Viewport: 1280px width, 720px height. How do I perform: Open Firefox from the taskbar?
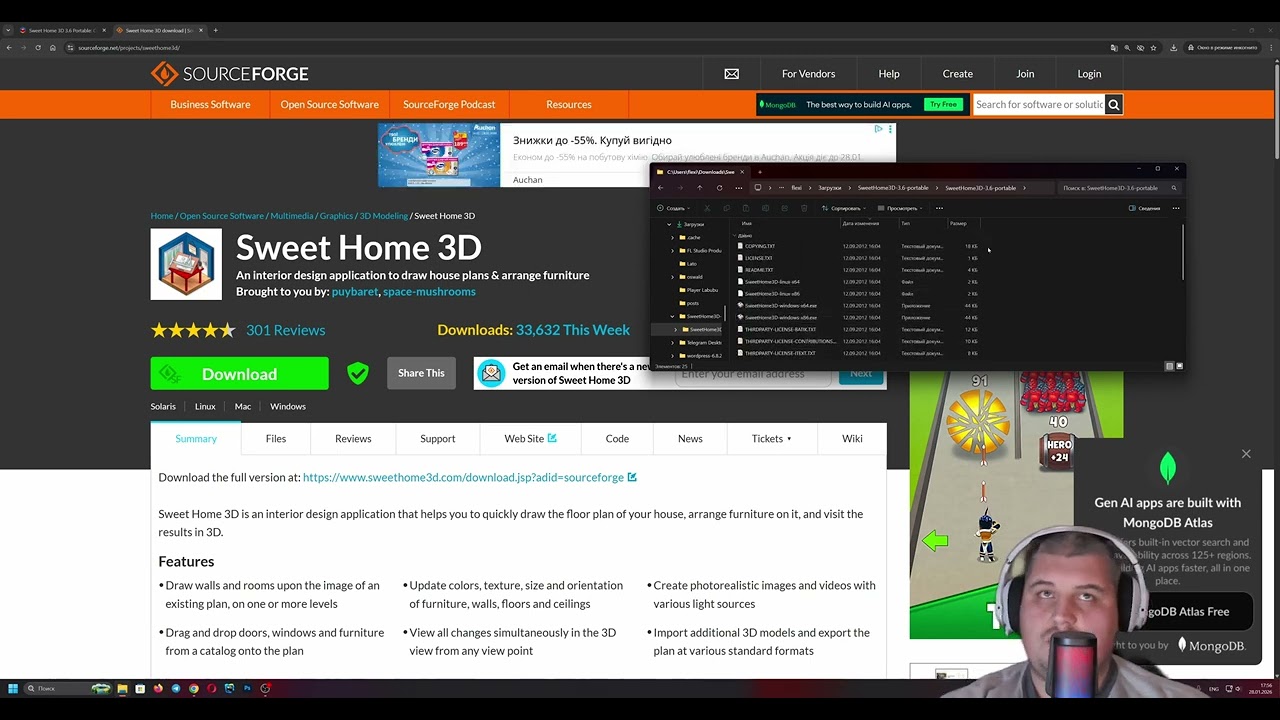(158, 689)
